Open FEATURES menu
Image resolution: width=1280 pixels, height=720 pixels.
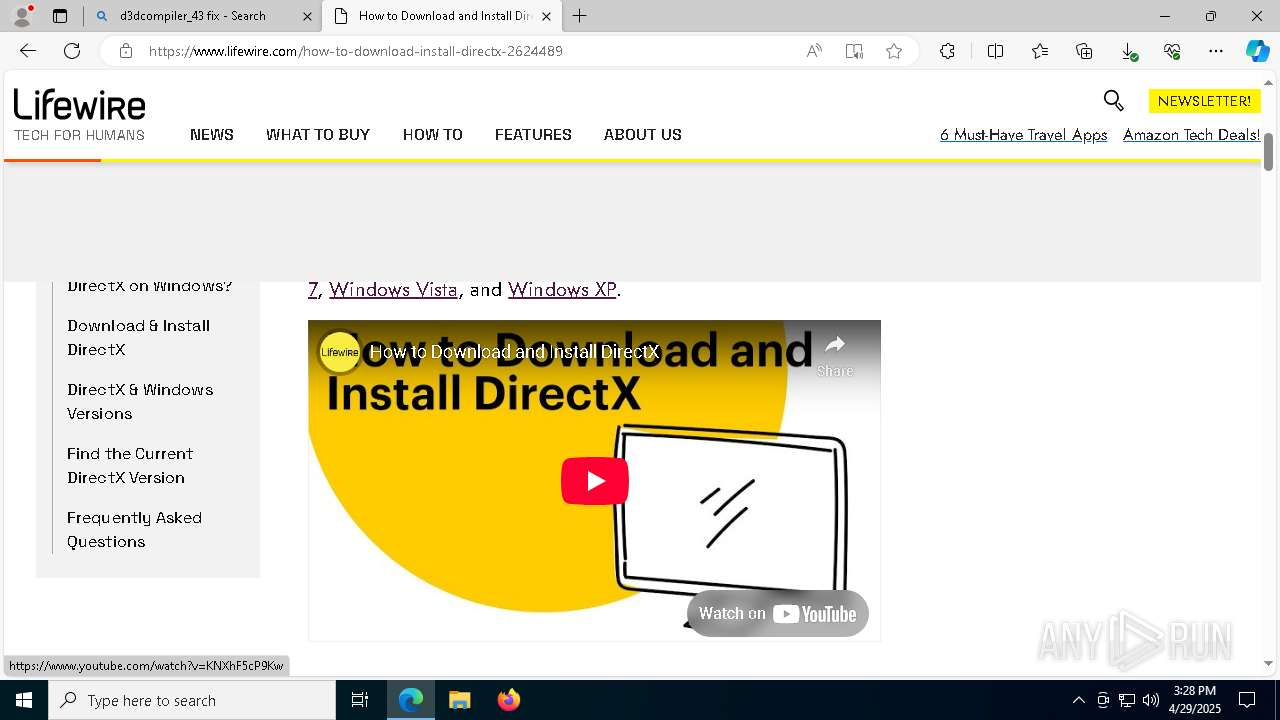(533, 134)
